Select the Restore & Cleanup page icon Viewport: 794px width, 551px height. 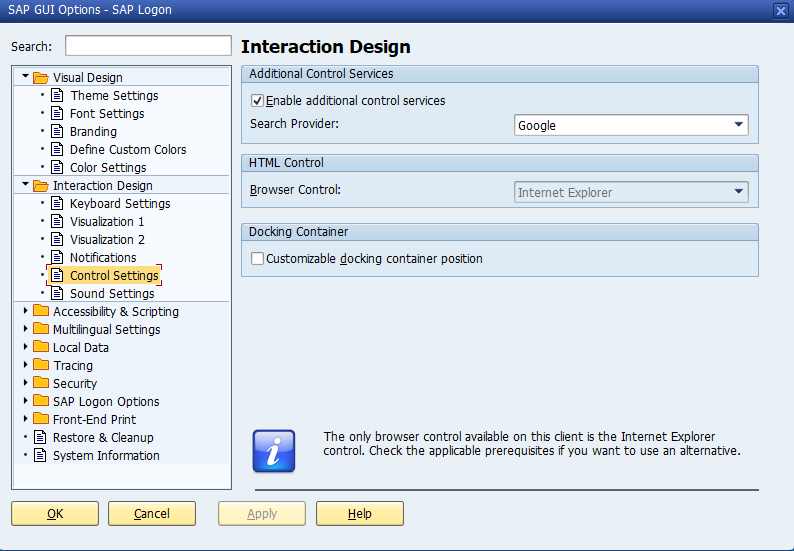pyautogui.click(x=40, y=437)
